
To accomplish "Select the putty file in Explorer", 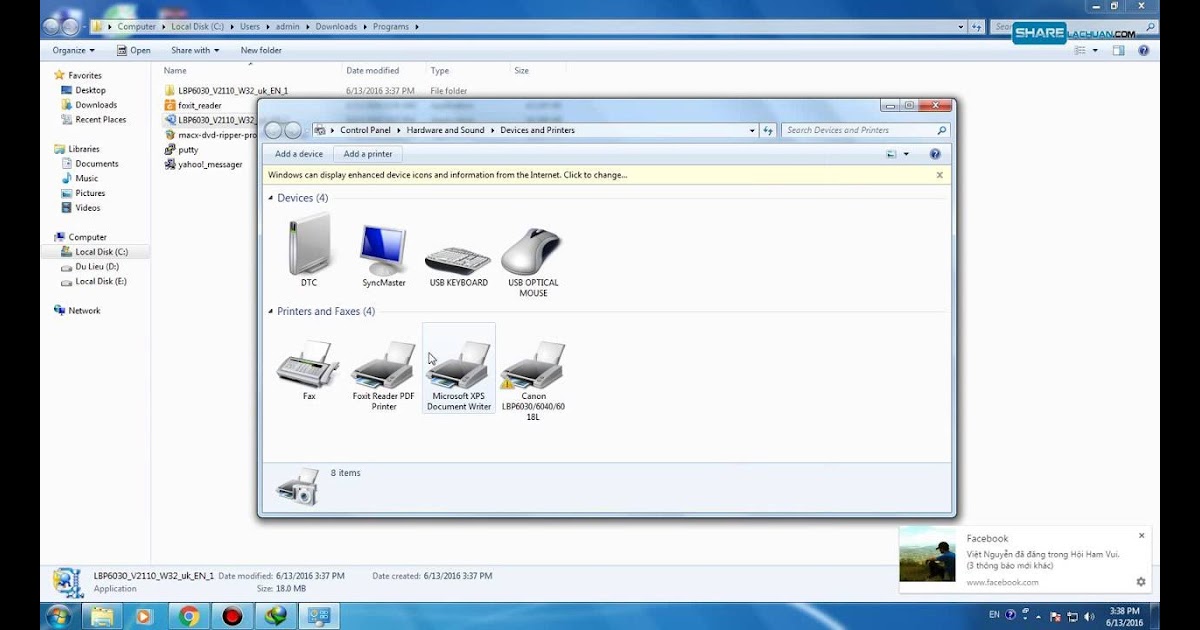I will point(188,150).
